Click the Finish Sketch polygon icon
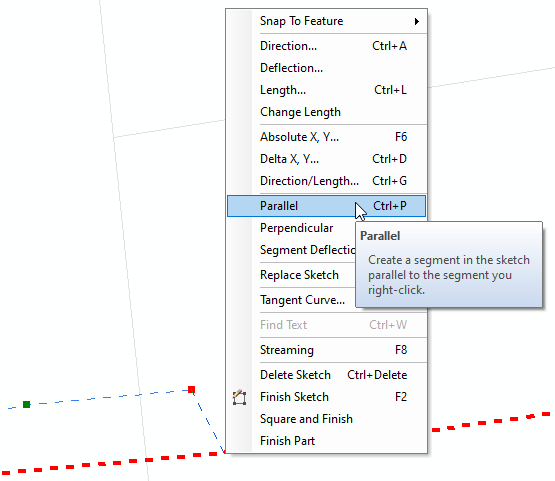The height and width of the screenshot is (481, 555). coord(239,397)
